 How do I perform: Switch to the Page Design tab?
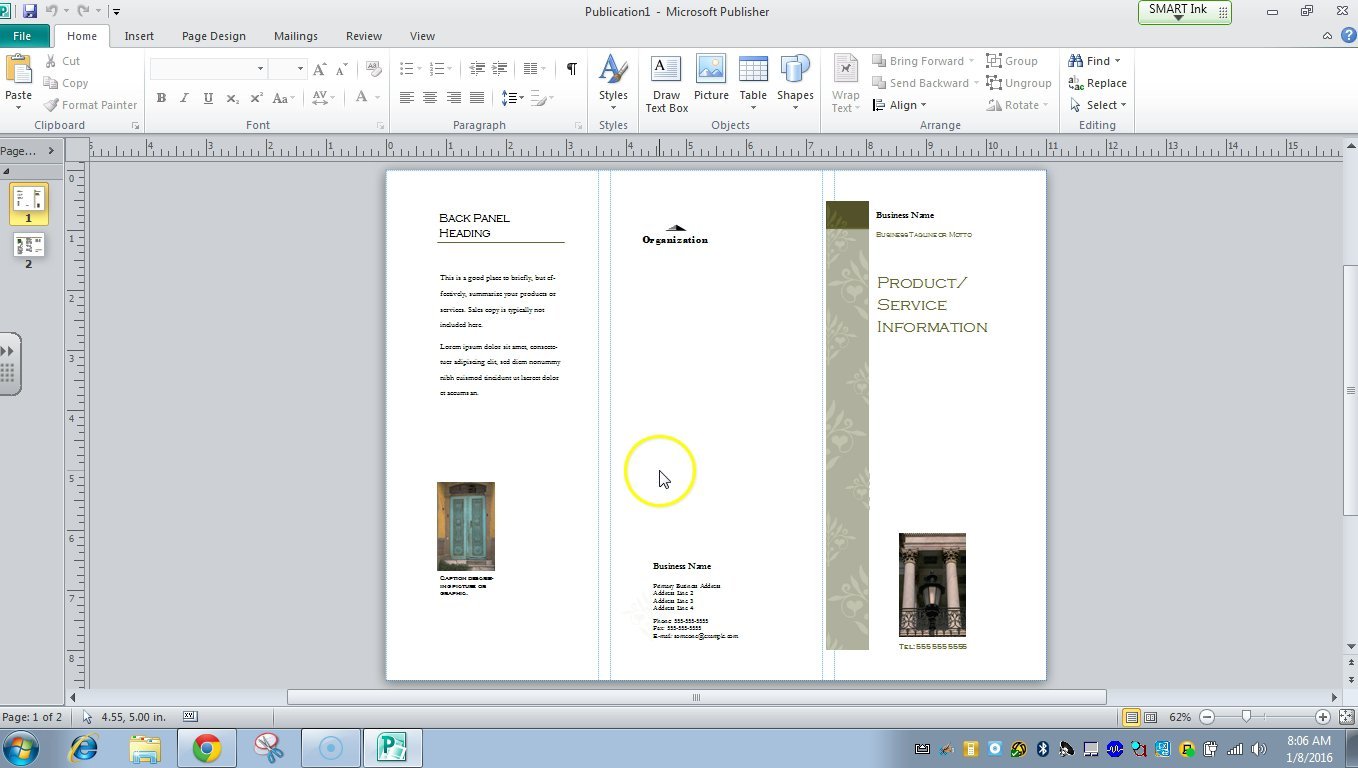coord(213,36)
